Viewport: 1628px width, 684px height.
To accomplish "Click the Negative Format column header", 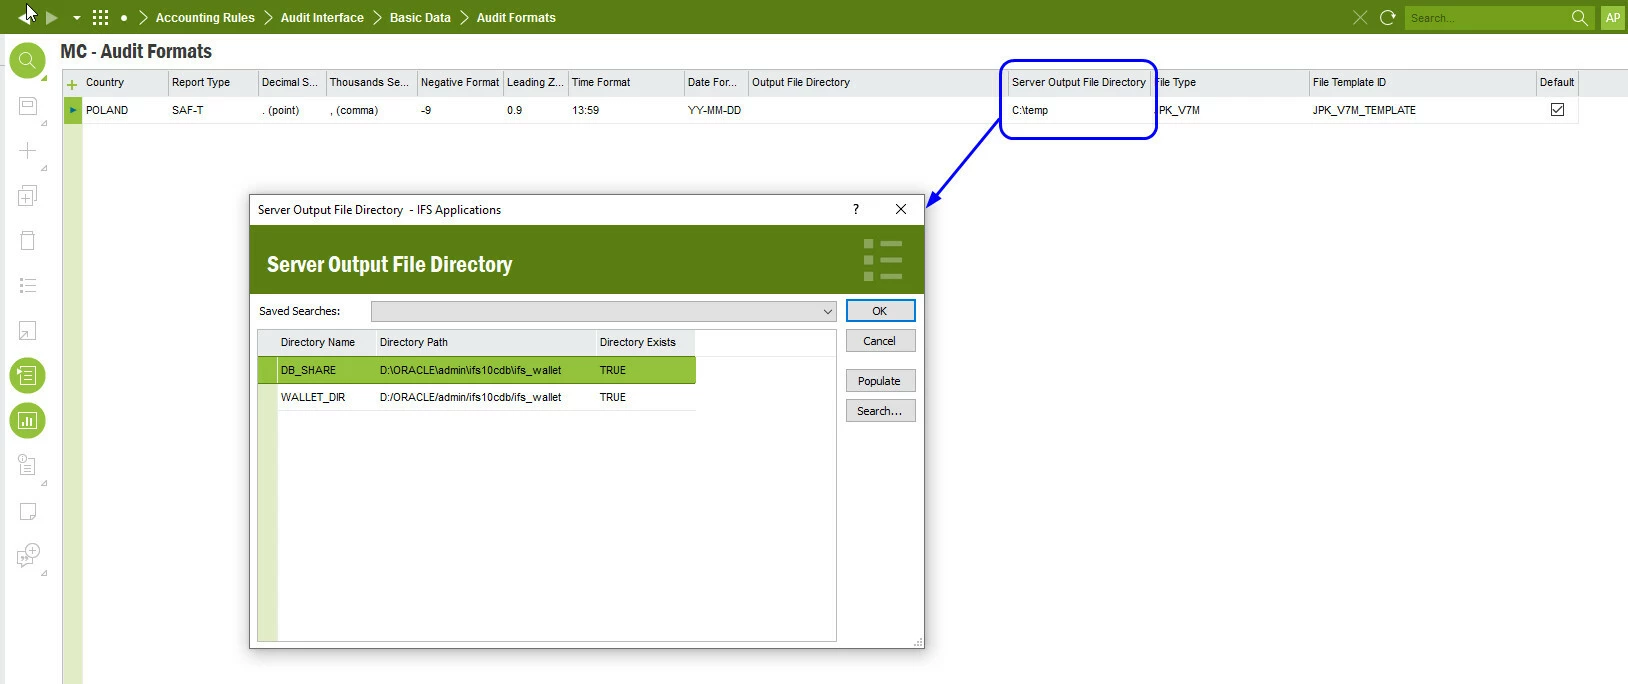I will click(x=460, y=82).
